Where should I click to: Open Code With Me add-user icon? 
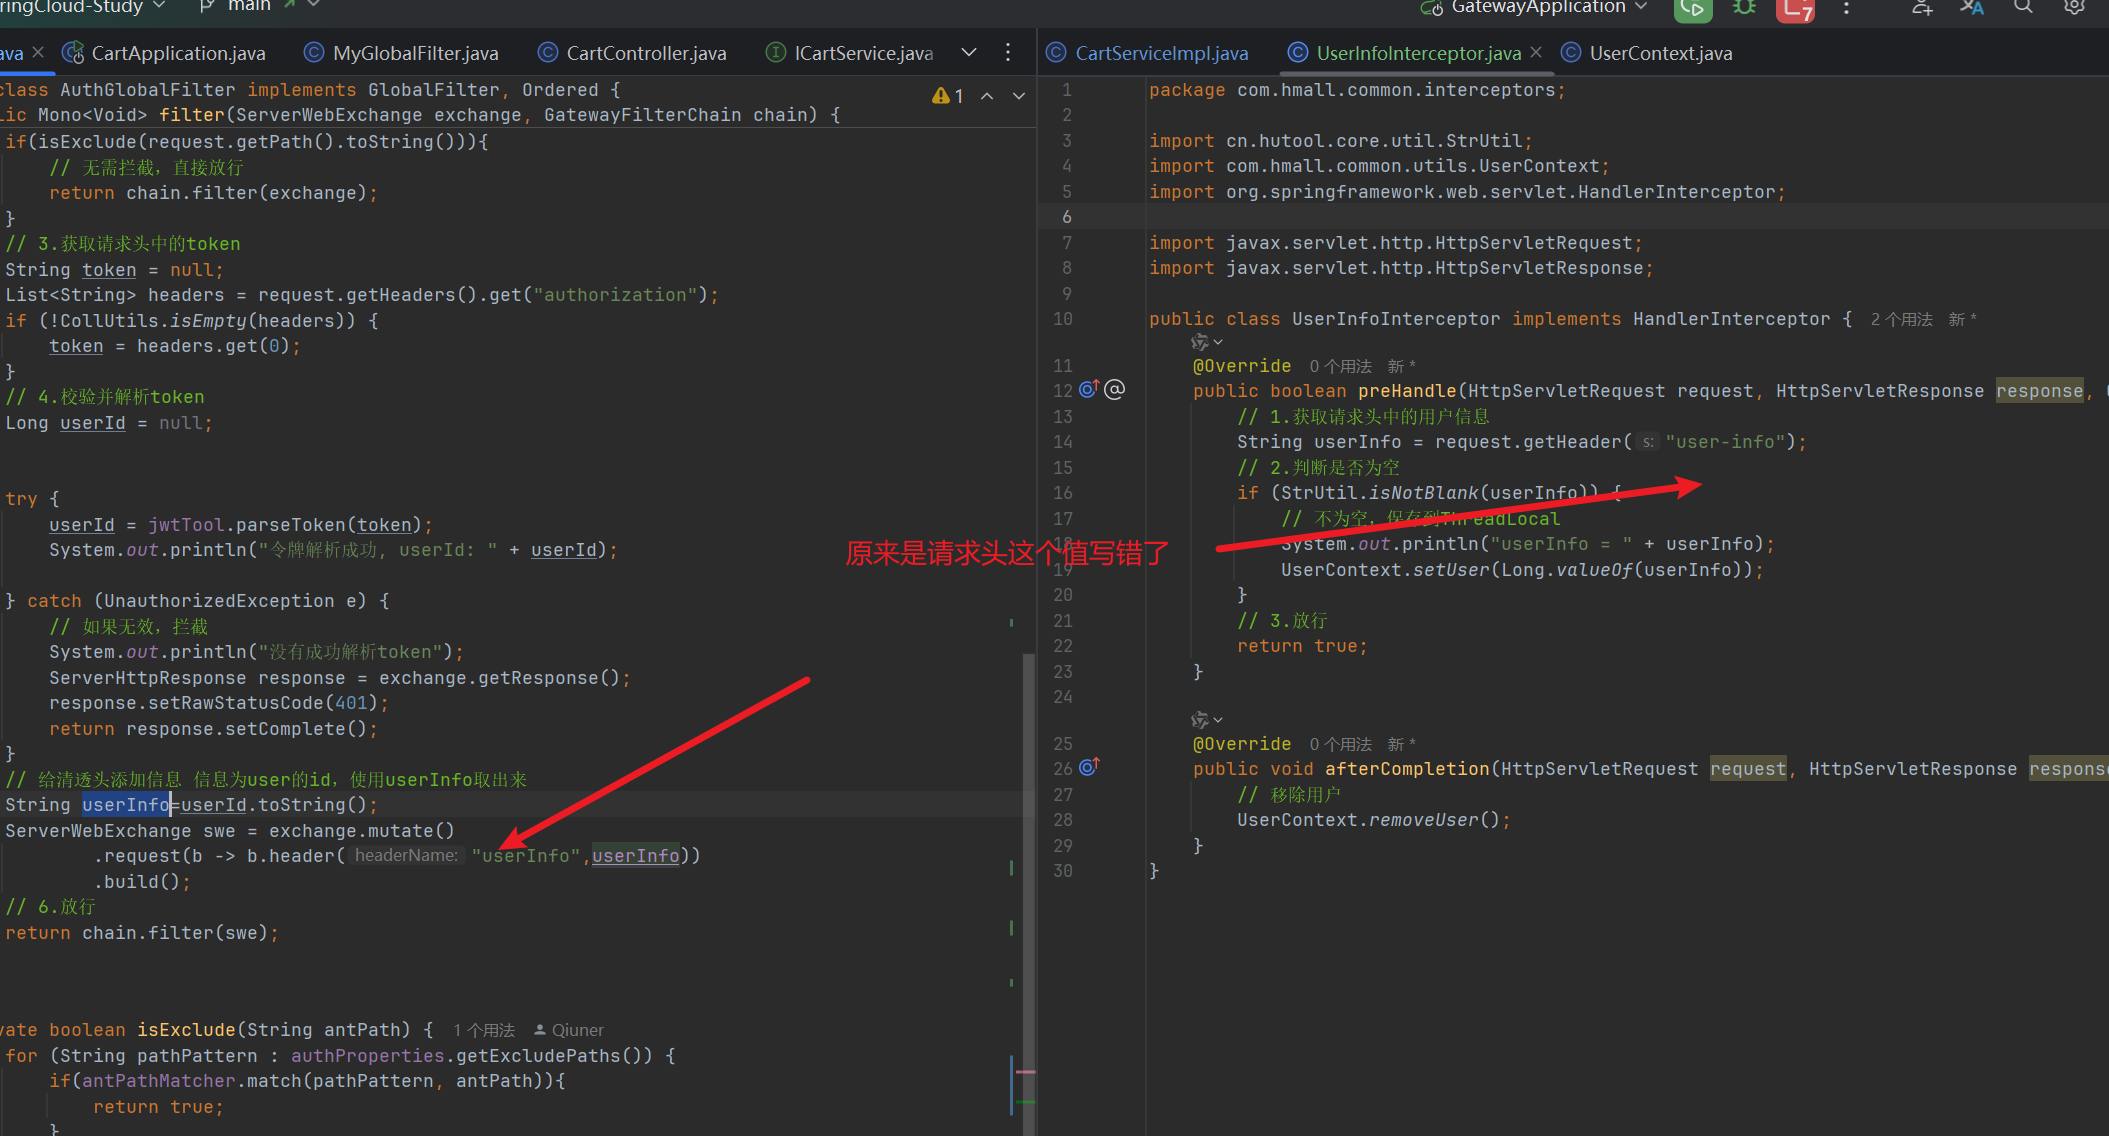click(1921, 8)
